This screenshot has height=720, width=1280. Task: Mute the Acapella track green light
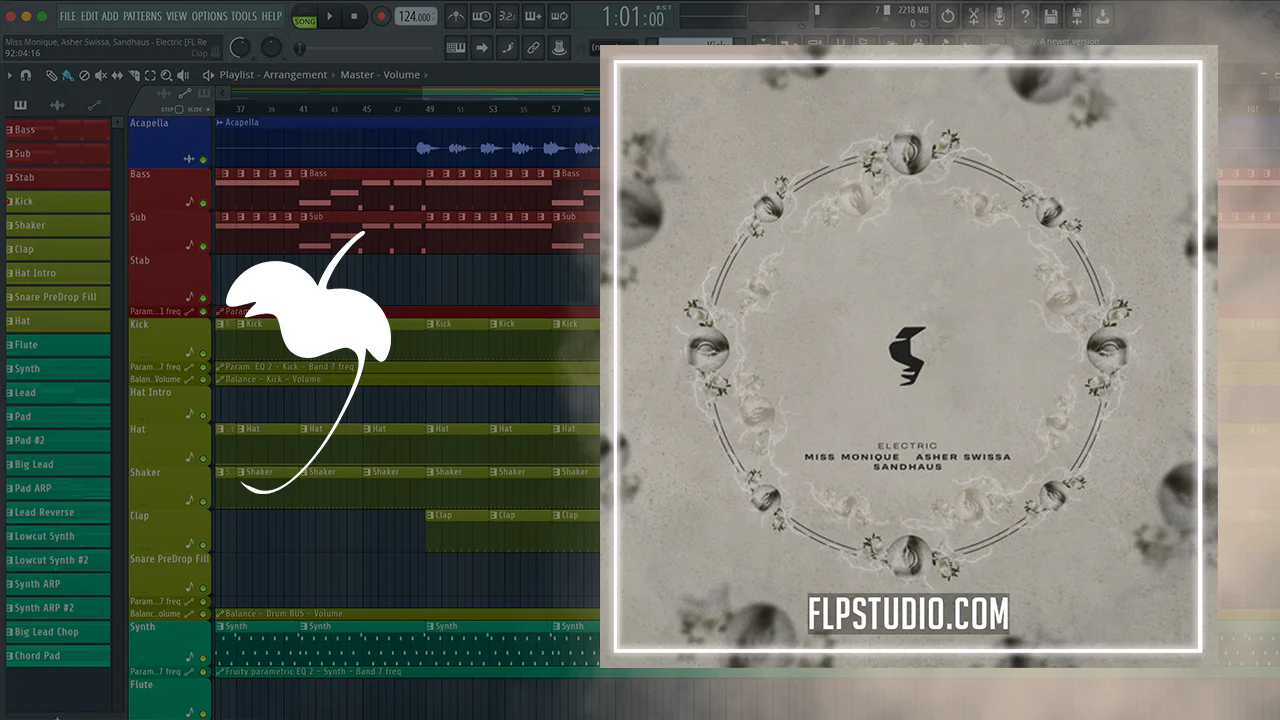203,160
